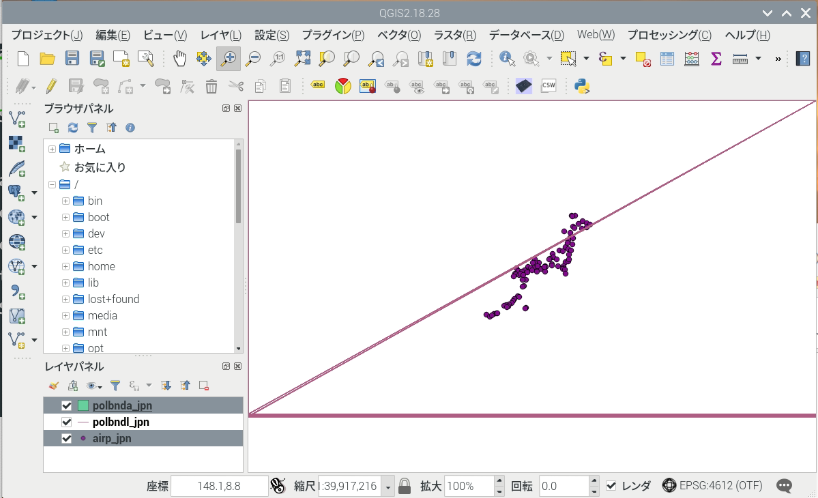
Task: Click the purple airp_jpn symbol
Action: click(x=83, y=439)
